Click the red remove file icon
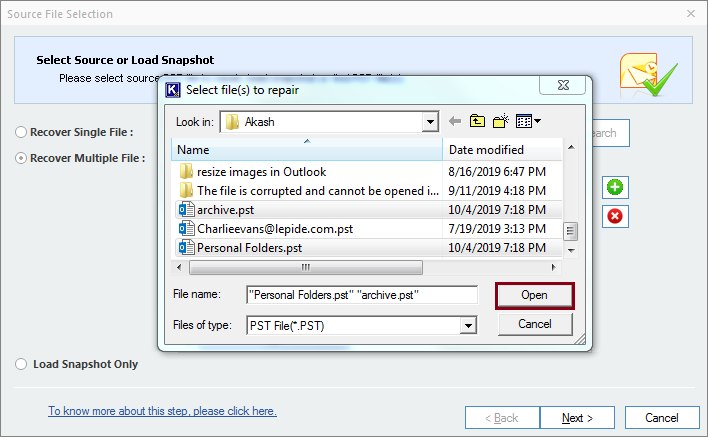Image resolution: width=708 pixels, height=437 pixels. (616, 216)
